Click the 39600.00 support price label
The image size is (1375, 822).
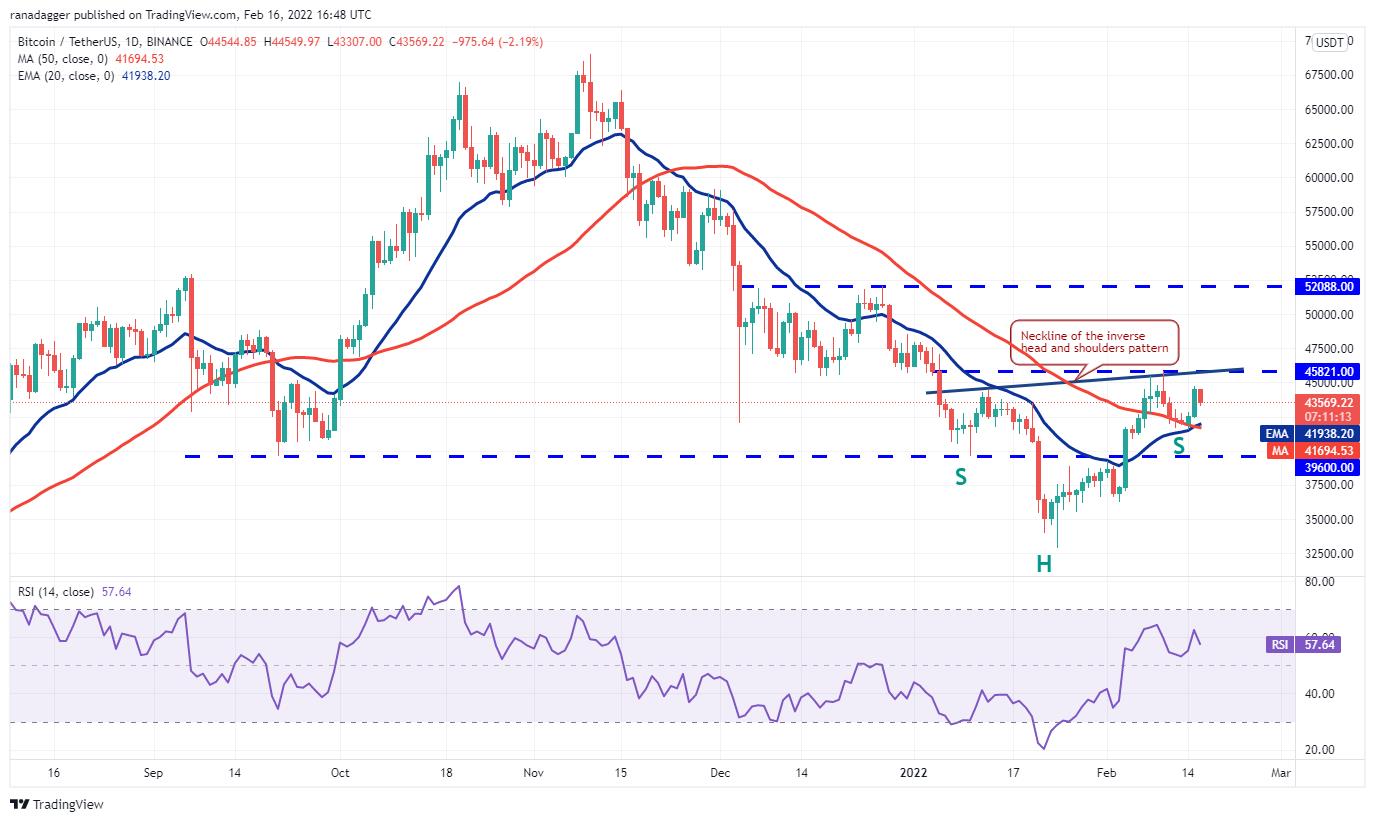(1329, 468)
